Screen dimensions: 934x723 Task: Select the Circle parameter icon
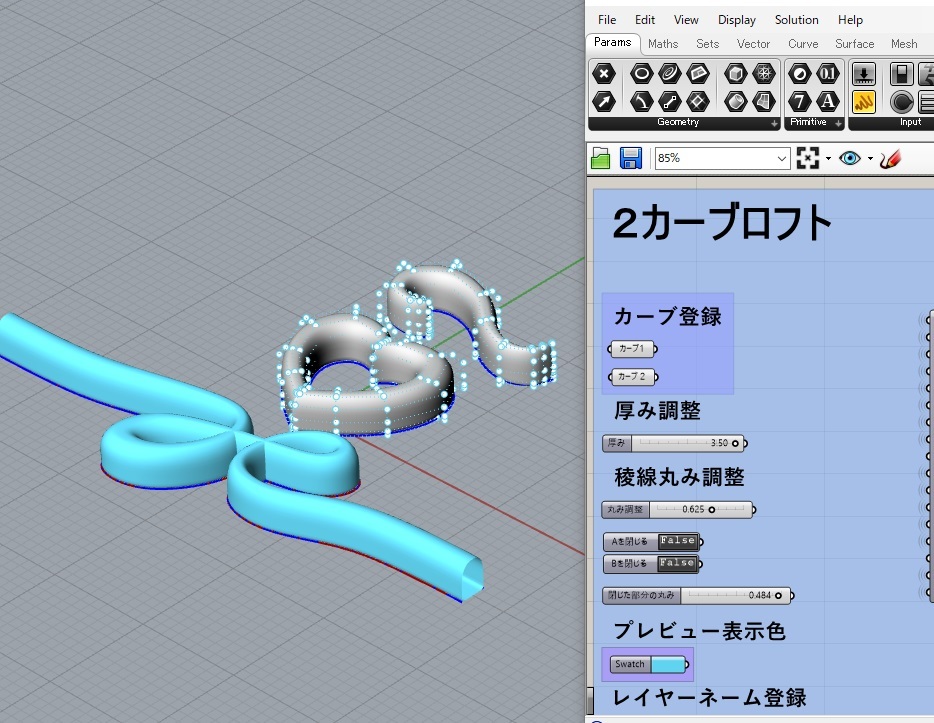click(642, 73)
